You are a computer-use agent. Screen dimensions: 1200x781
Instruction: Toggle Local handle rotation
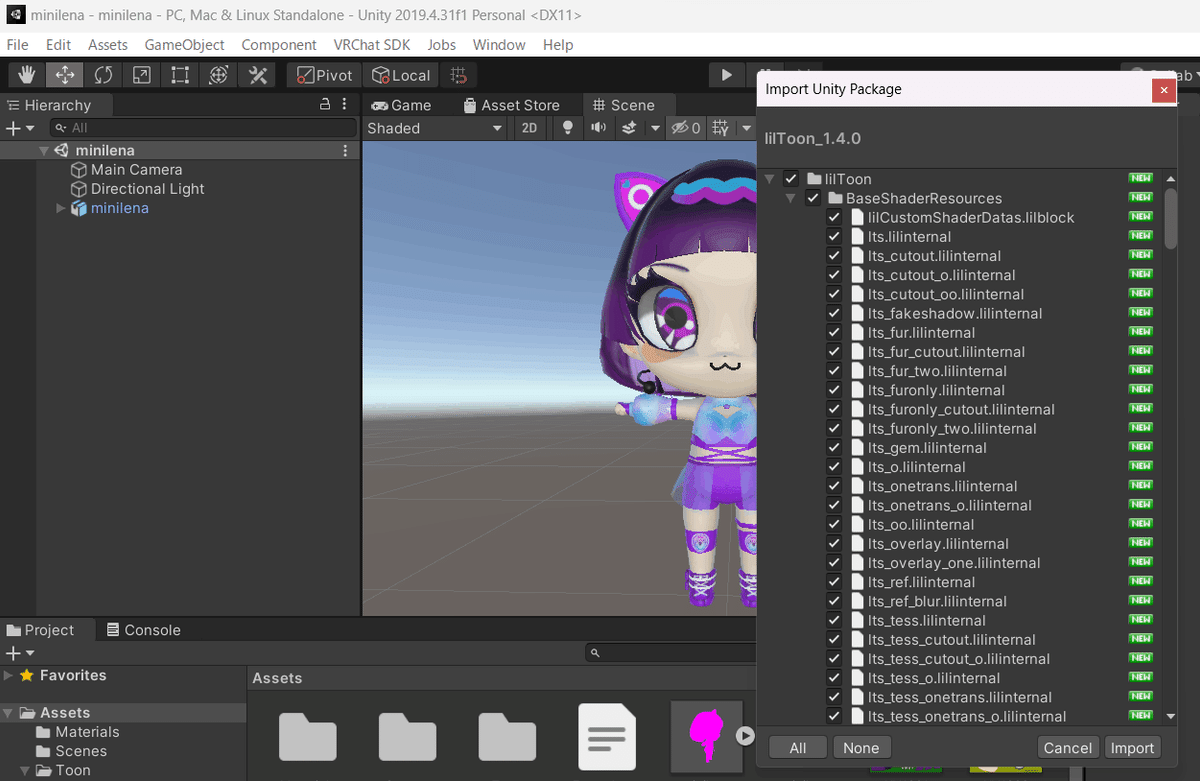(x=401, y=75)
